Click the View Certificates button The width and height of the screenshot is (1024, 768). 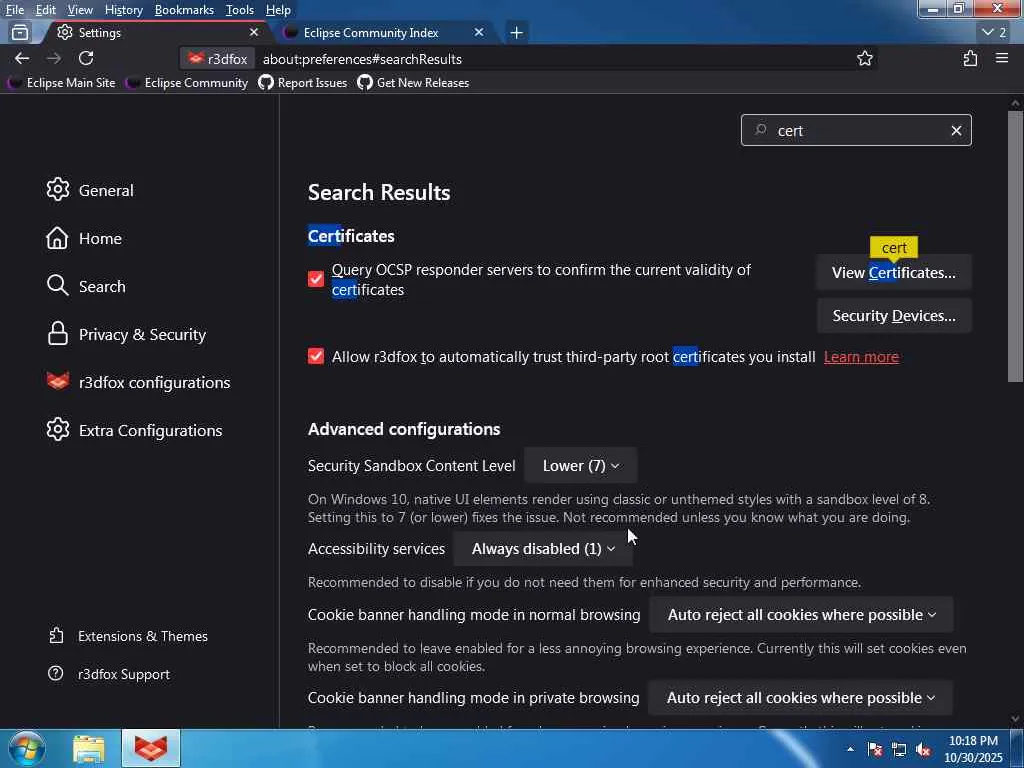click(x=894, y=272)
